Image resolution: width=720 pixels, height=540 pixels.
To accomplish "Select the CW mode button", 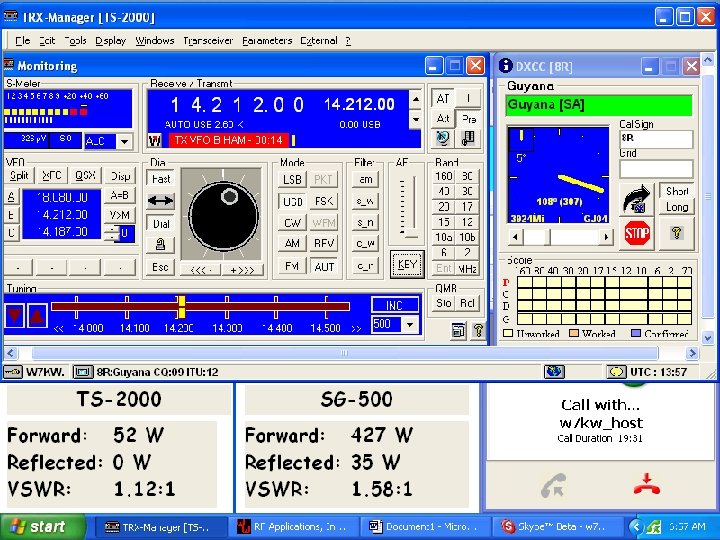I will (x=292, y=223).
